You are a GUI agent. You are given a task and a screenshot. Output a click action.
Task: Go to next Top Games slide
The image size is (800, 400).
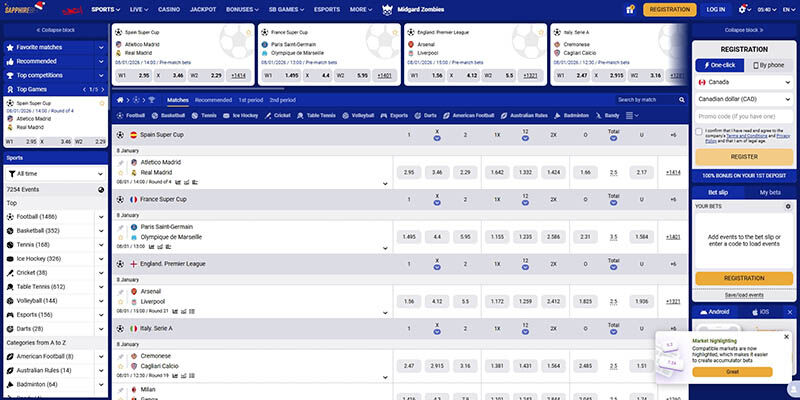[x=103, y=90]
